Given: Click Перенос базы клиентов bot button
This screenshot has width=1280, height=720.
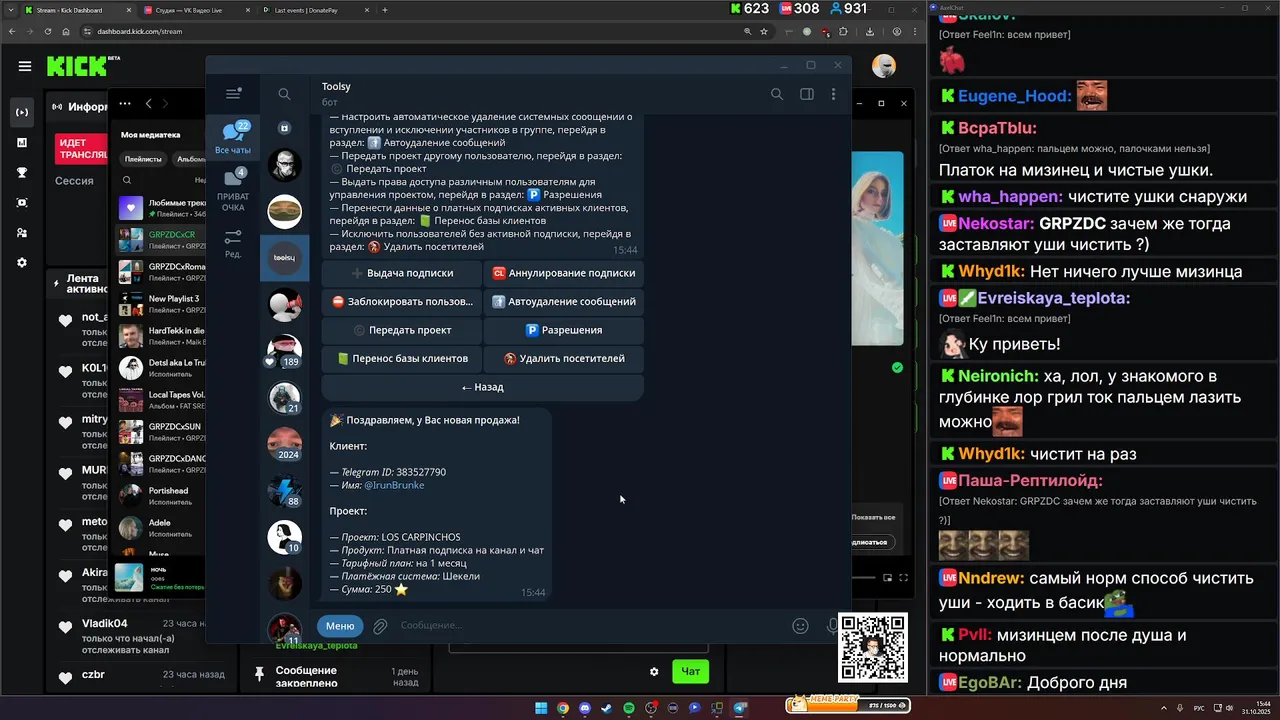Looking at the screenshot, I should pyautogui.click(x=402, y=358).
